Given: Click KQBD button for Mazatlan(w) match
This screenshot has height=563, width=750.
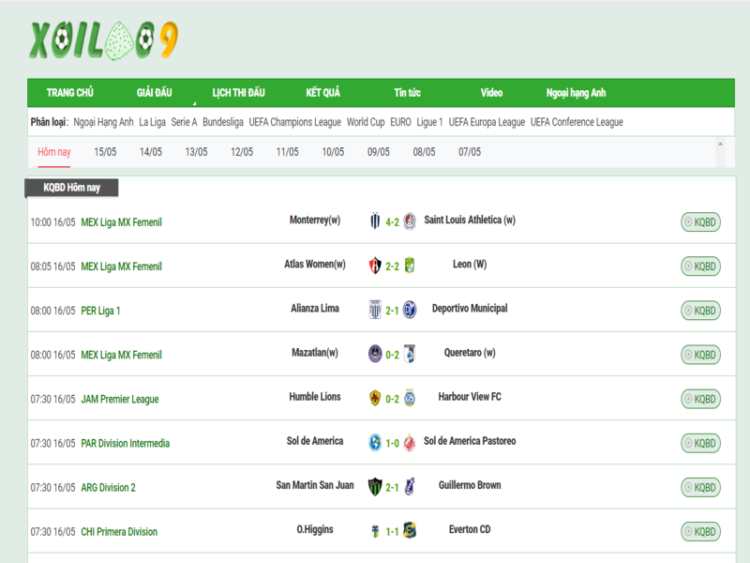Looking at the screenshot, I should pos(701,354).
